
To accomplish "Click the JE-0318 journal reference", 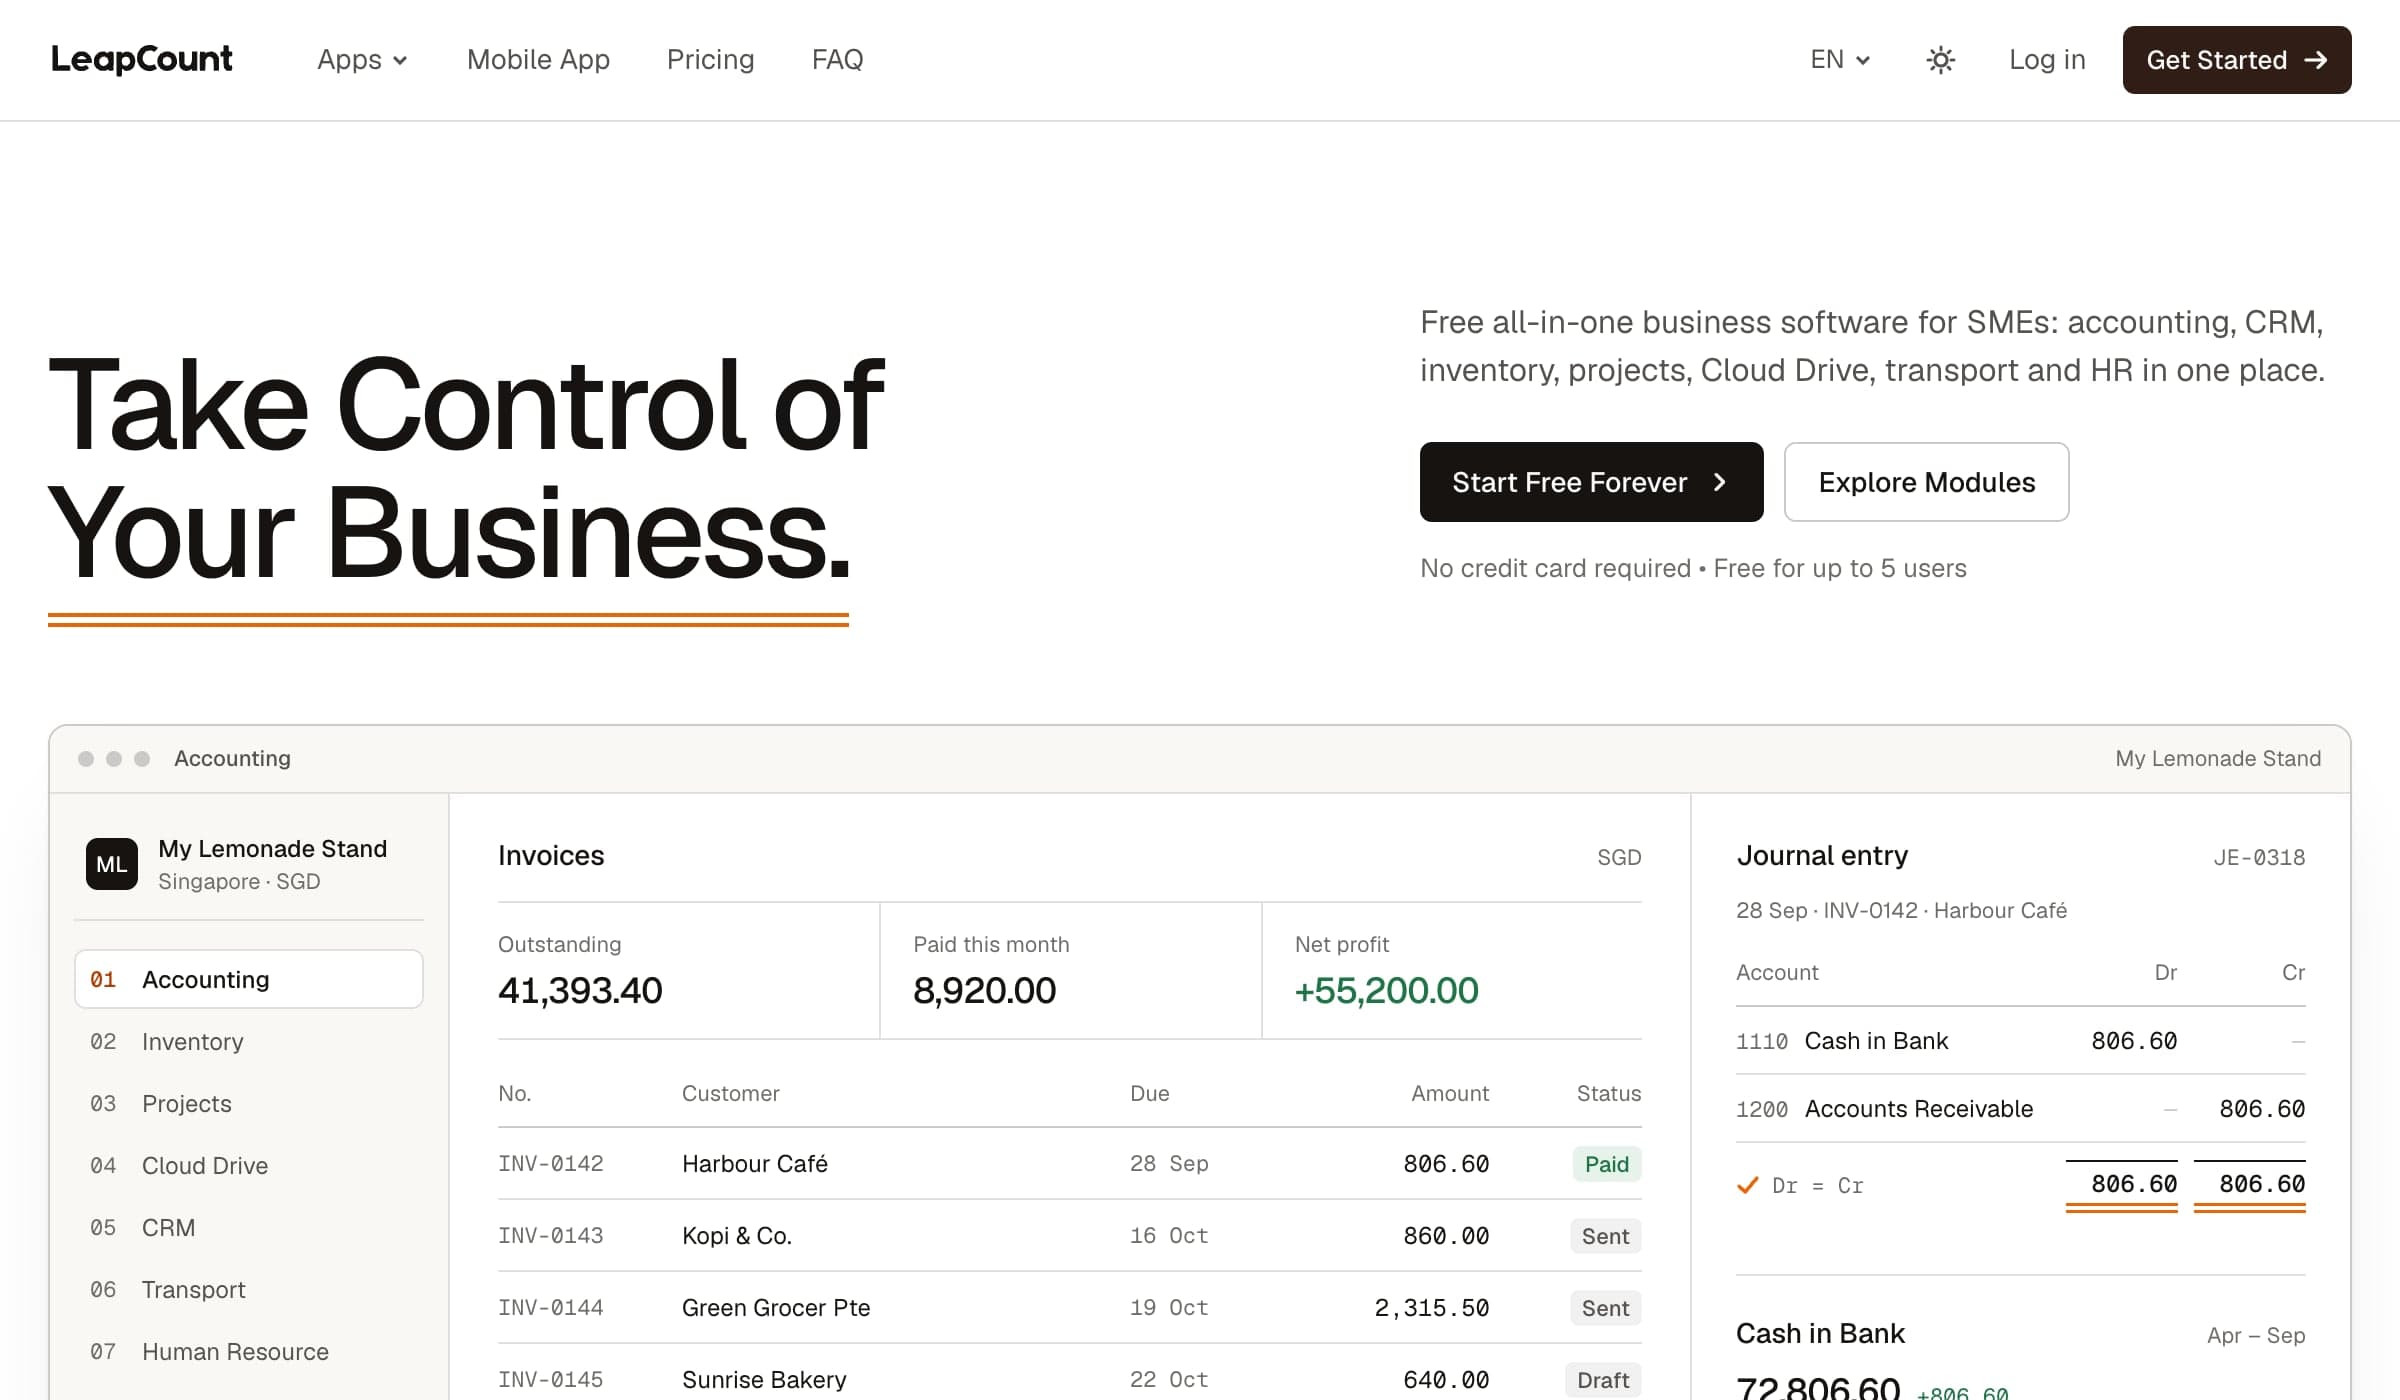I will pyautogui.click(x=2259, y=857).
